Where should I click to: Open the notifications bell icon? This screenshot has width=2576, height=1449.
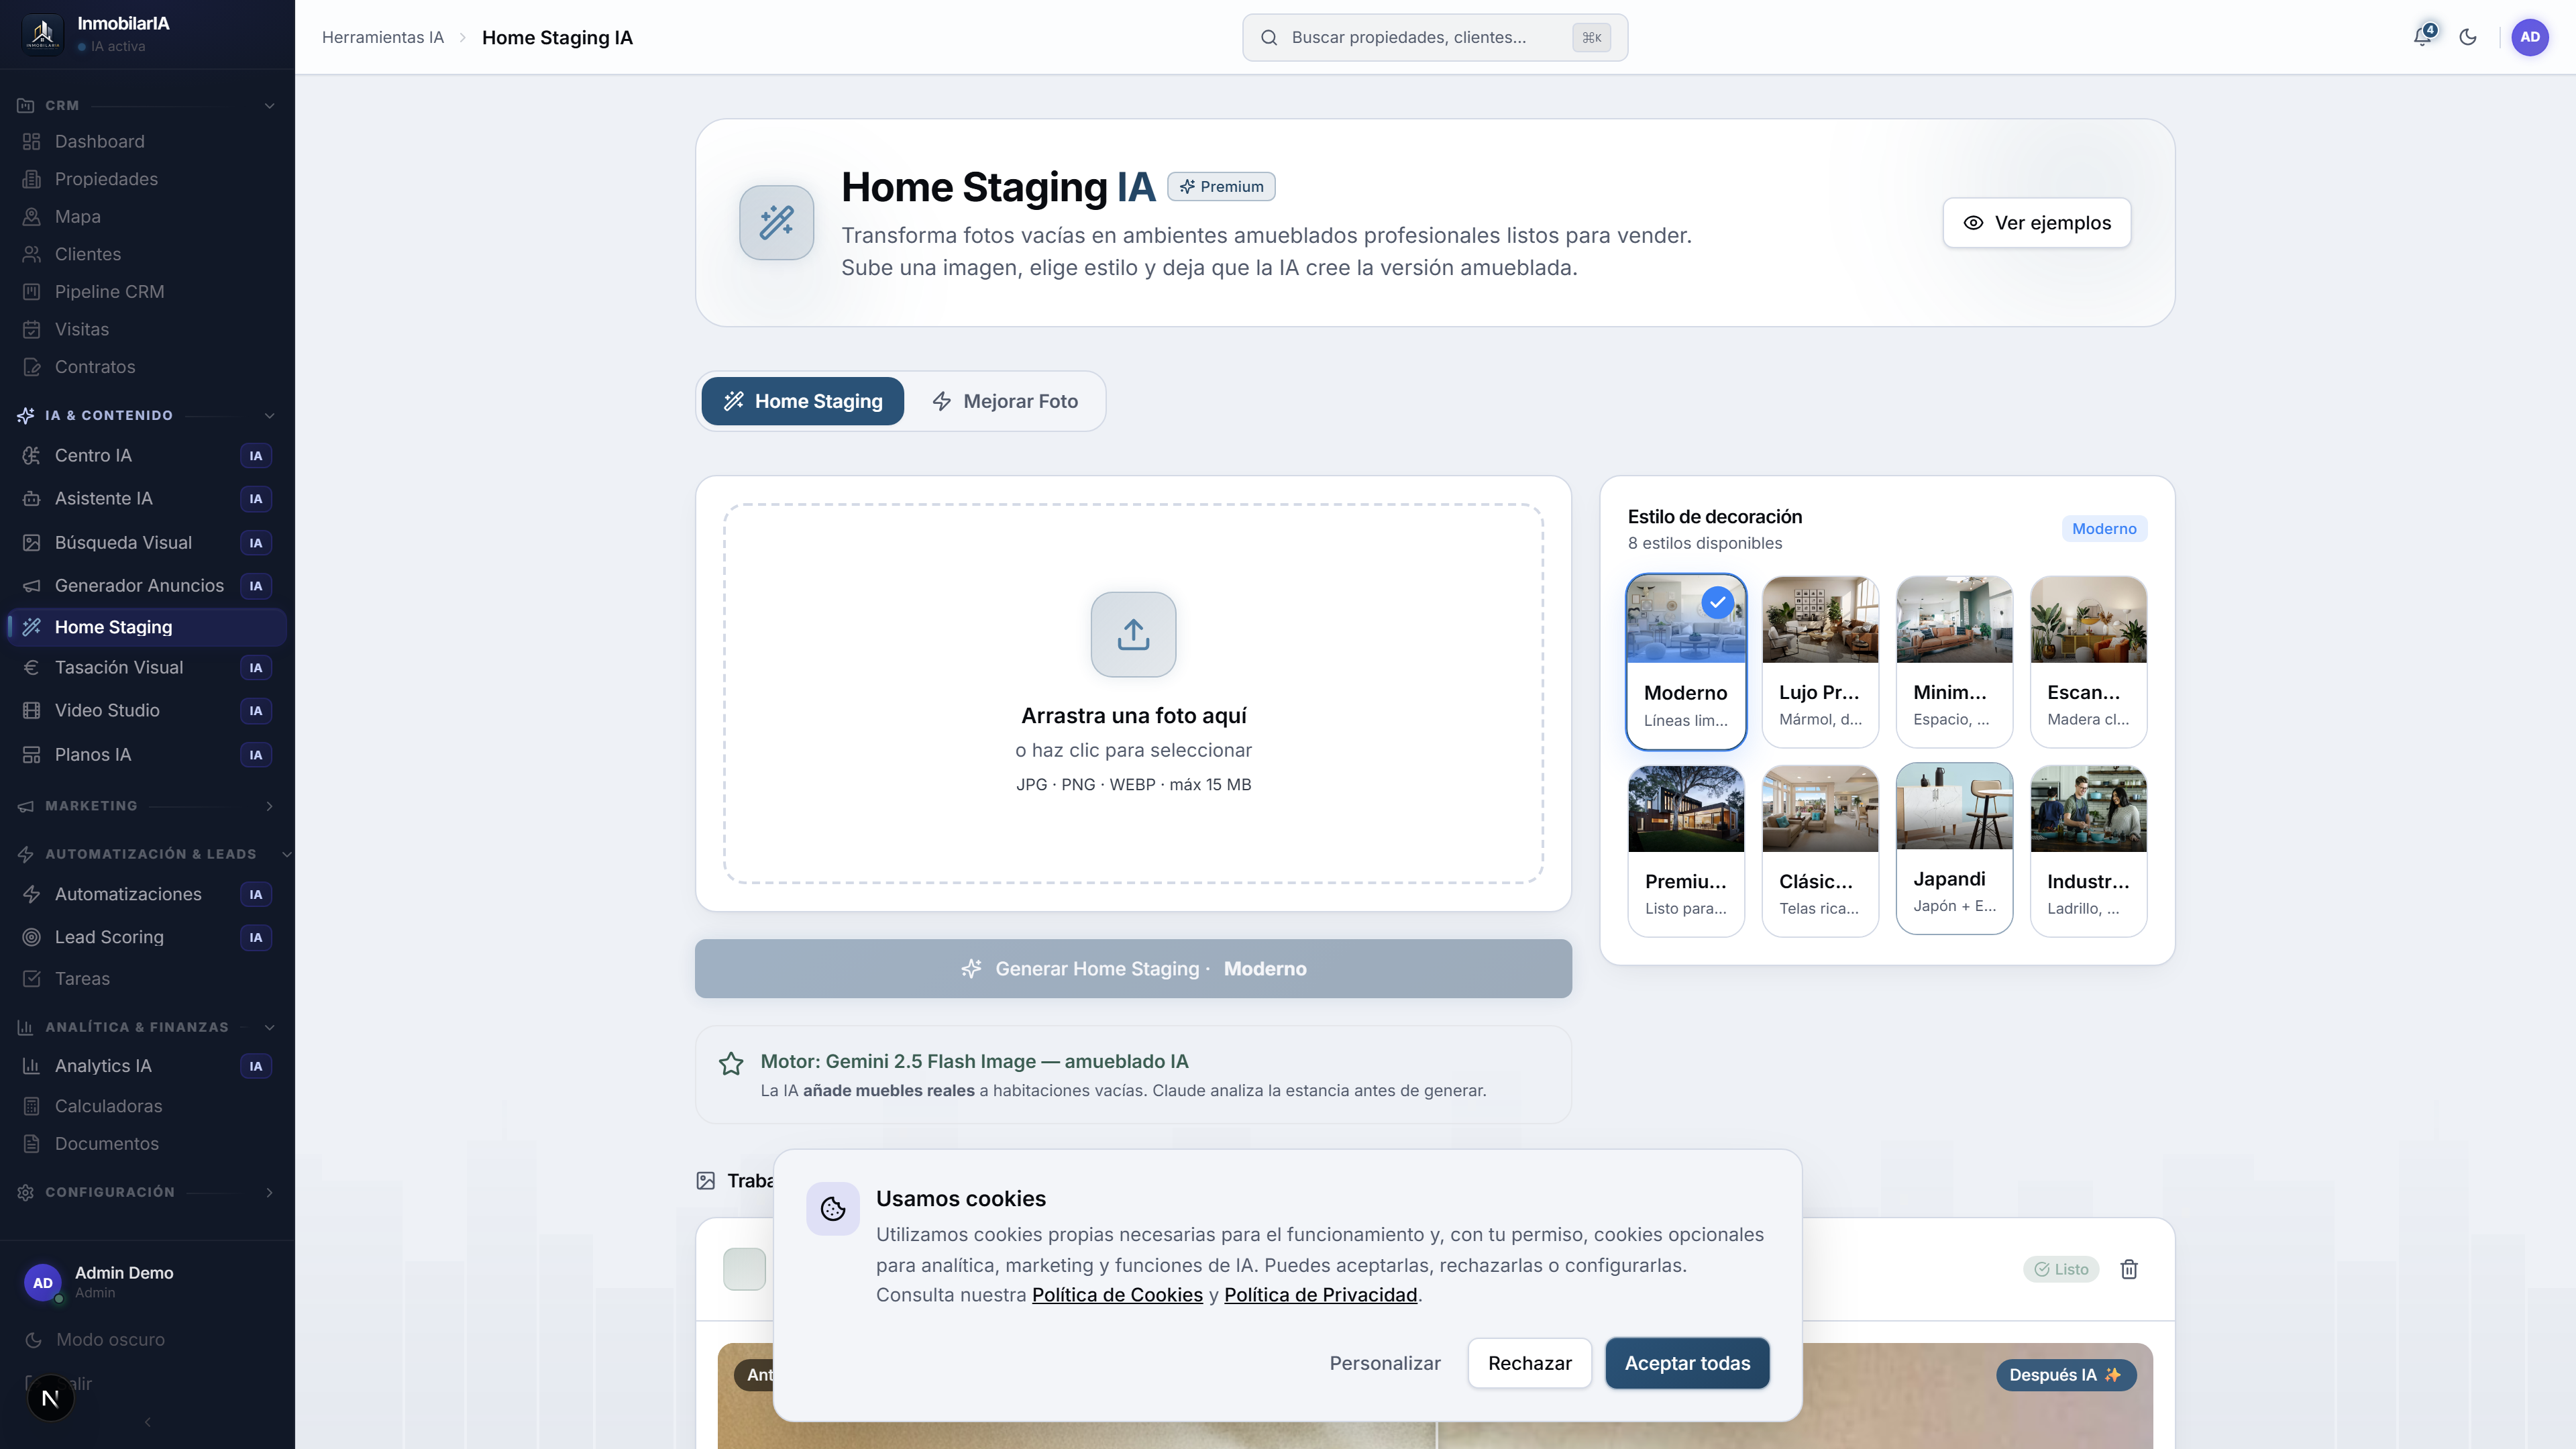pos(2423,37)
